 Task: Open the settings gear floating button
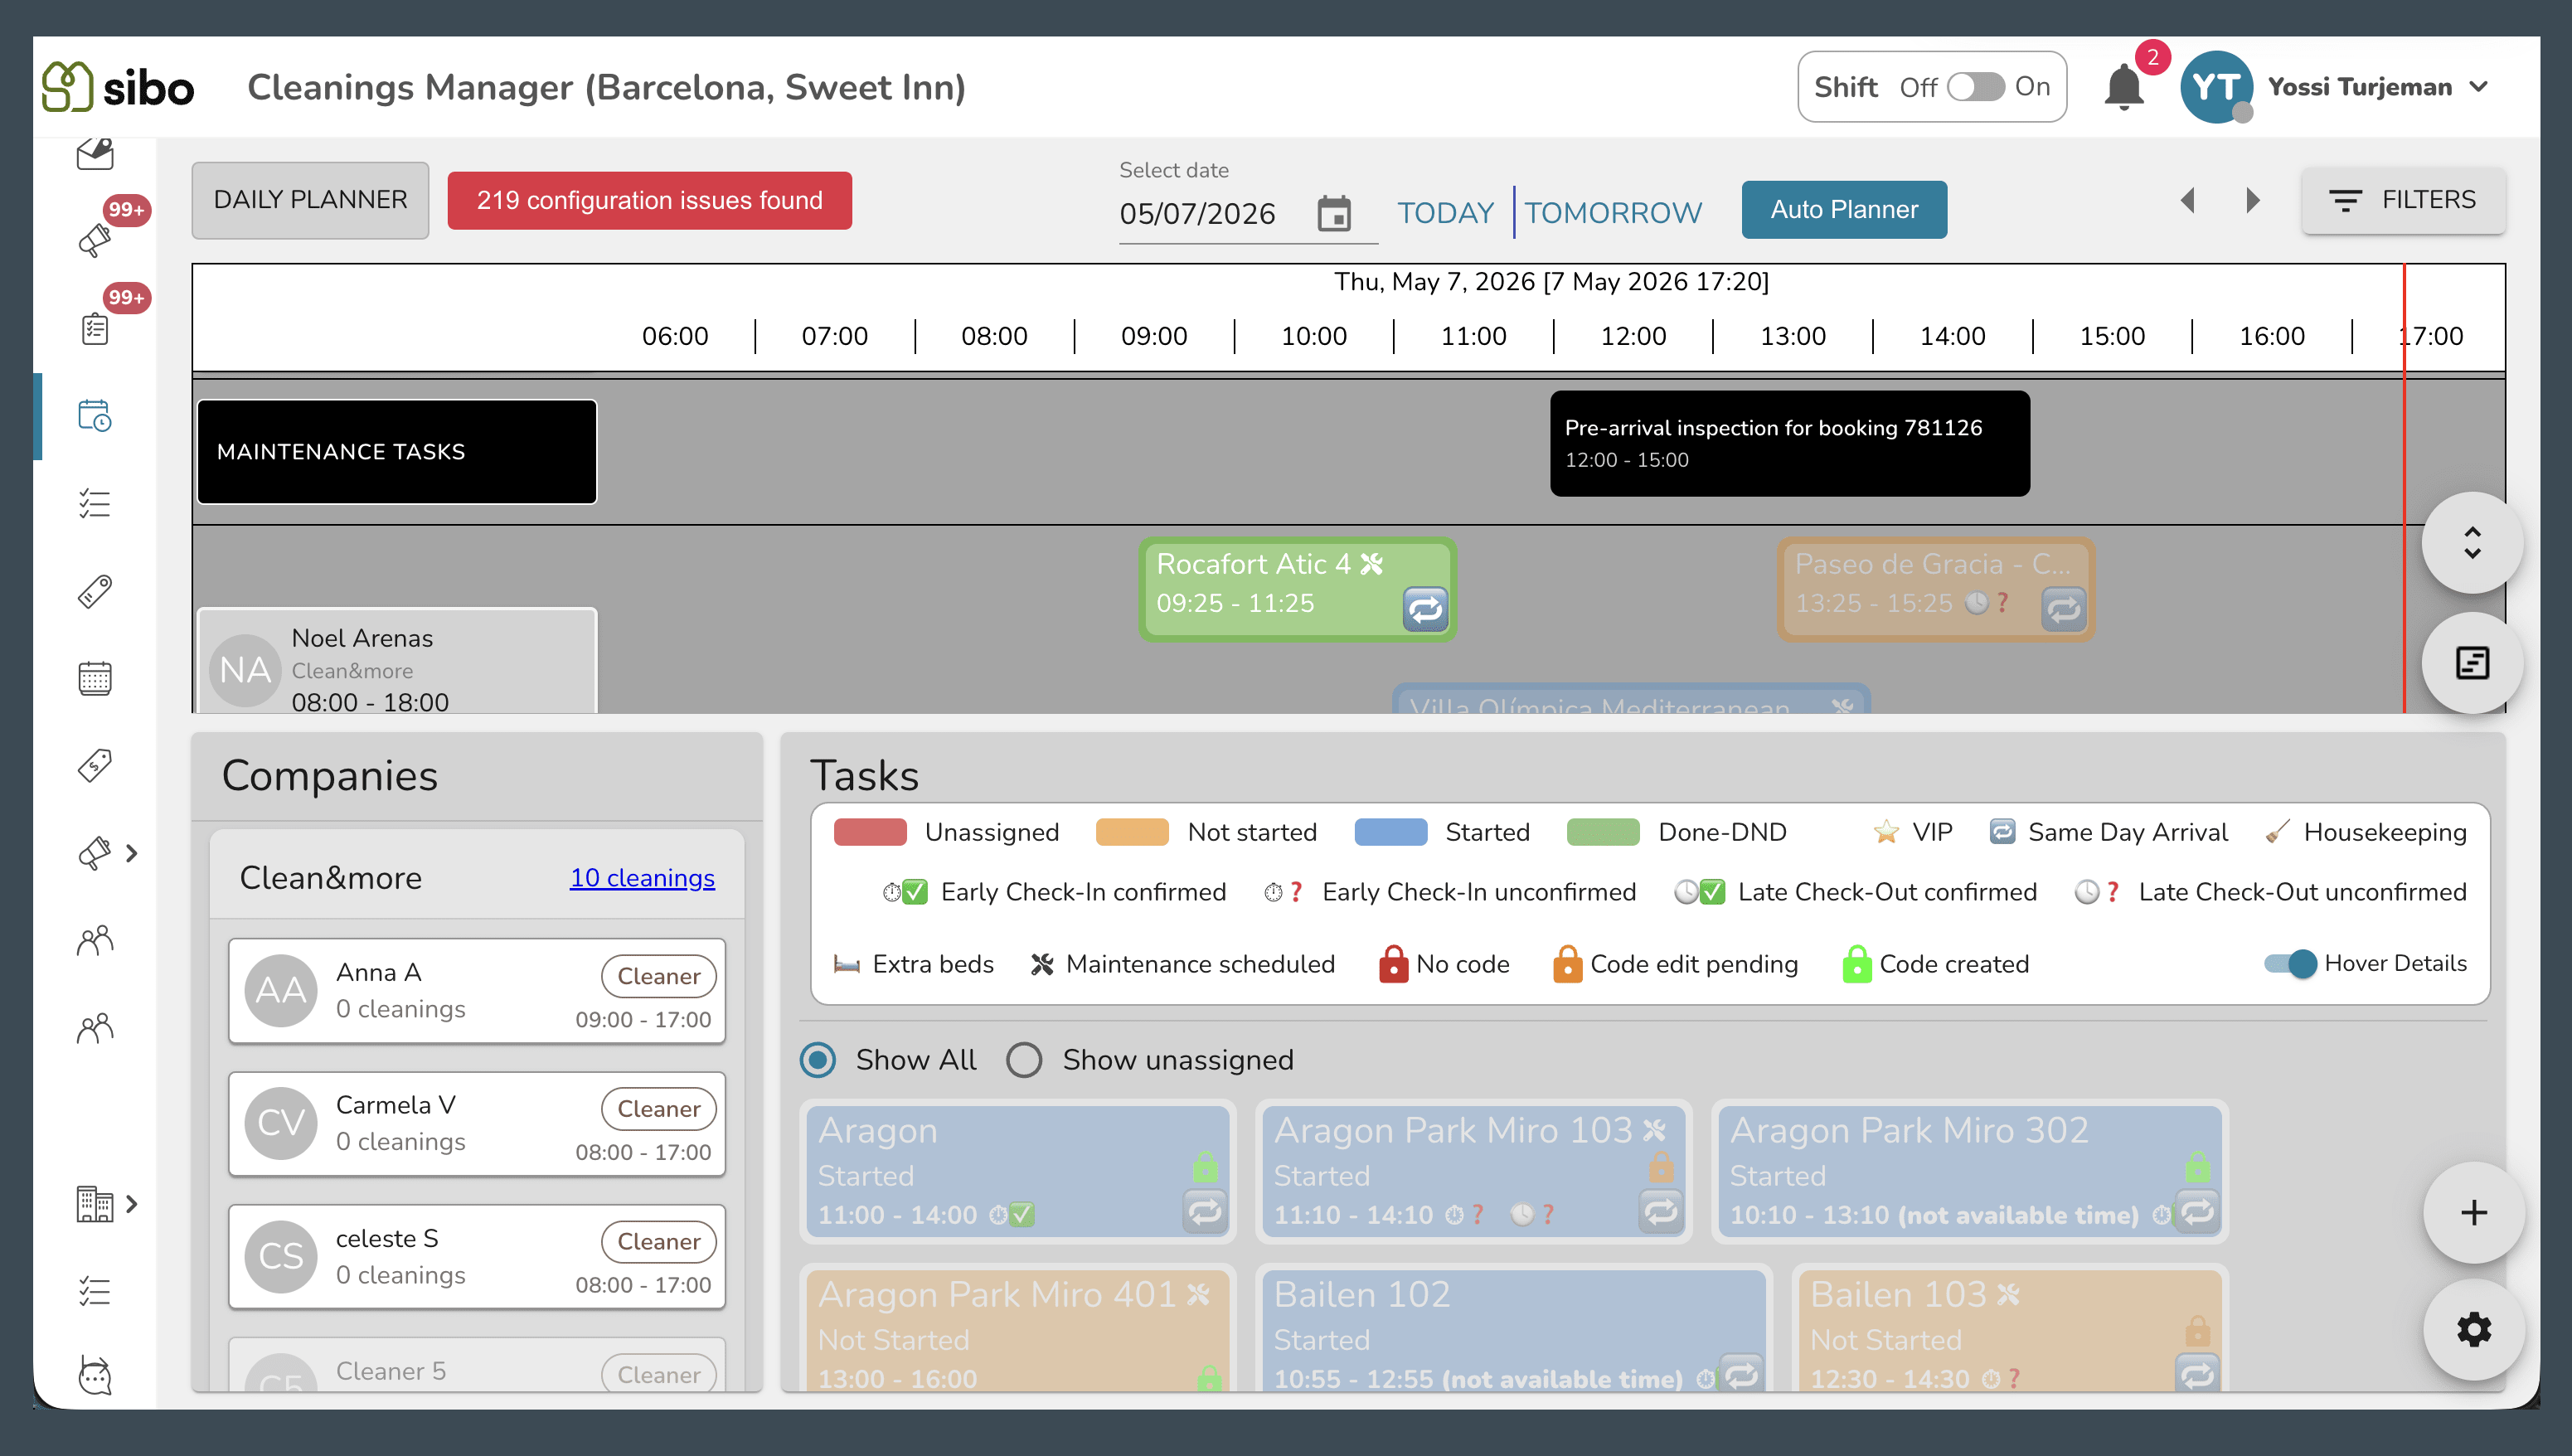point(2473,1330)
